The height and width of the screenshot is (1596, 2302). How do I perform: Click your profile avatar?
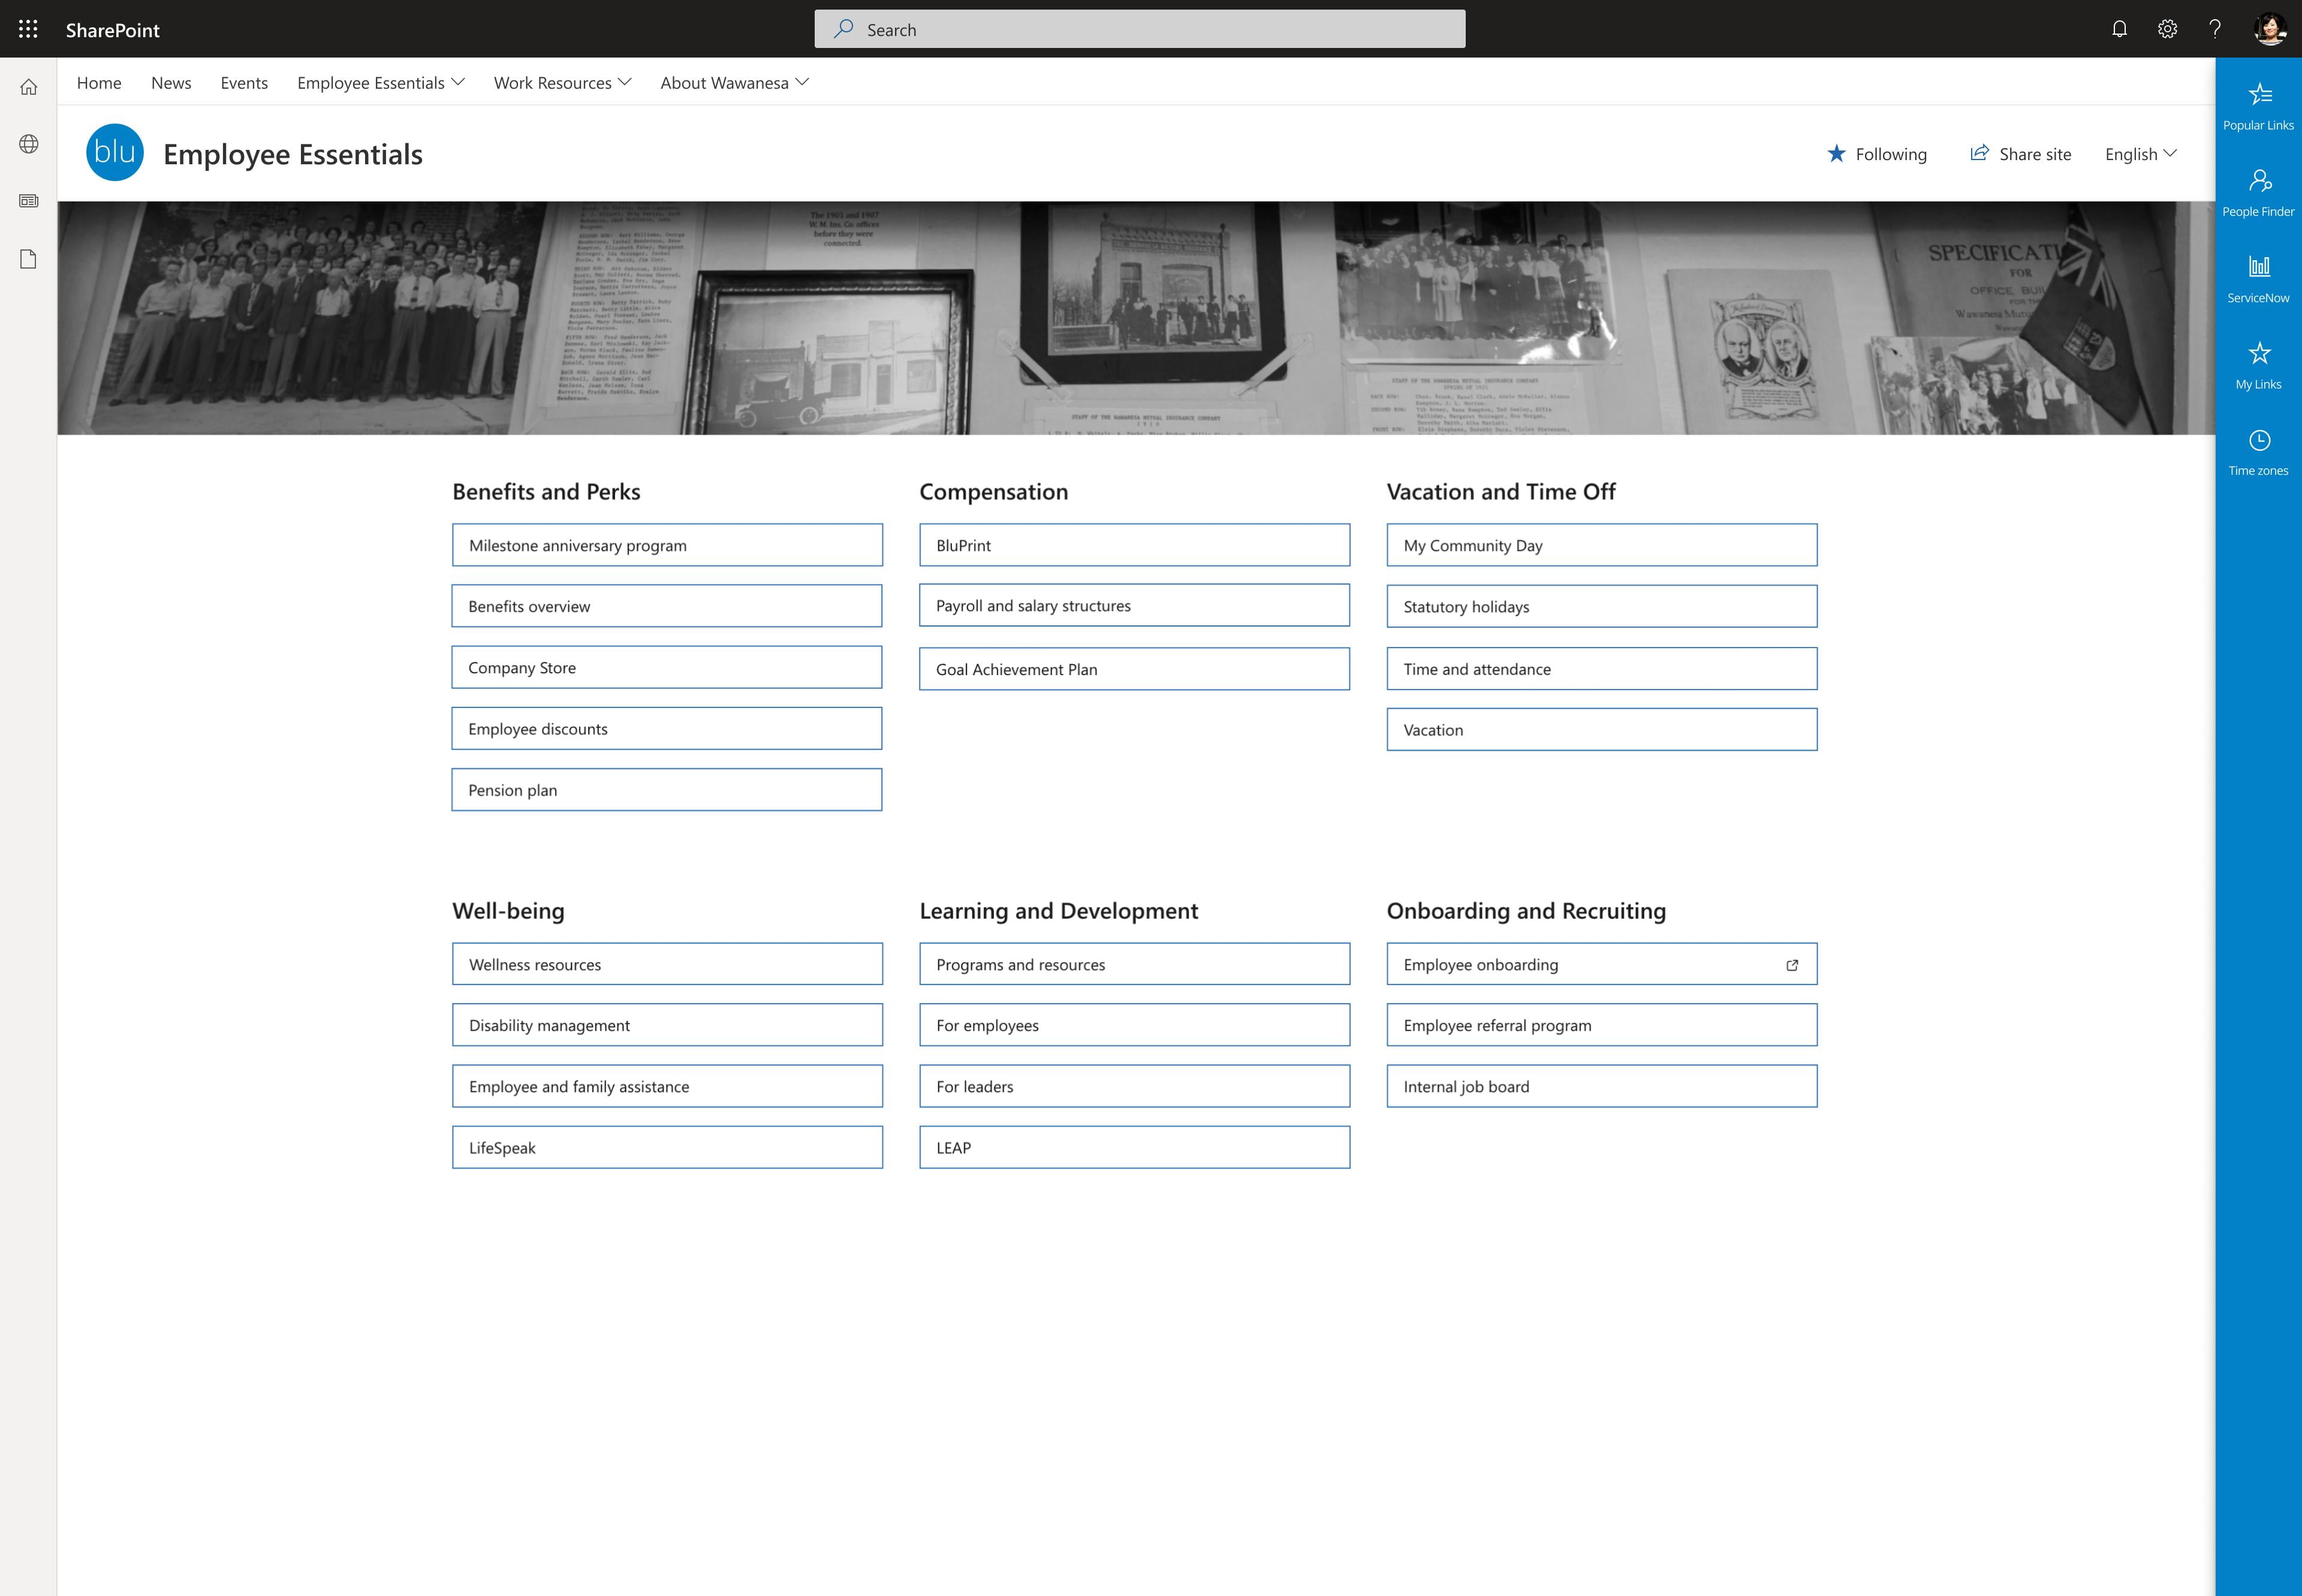(2270, 29)
